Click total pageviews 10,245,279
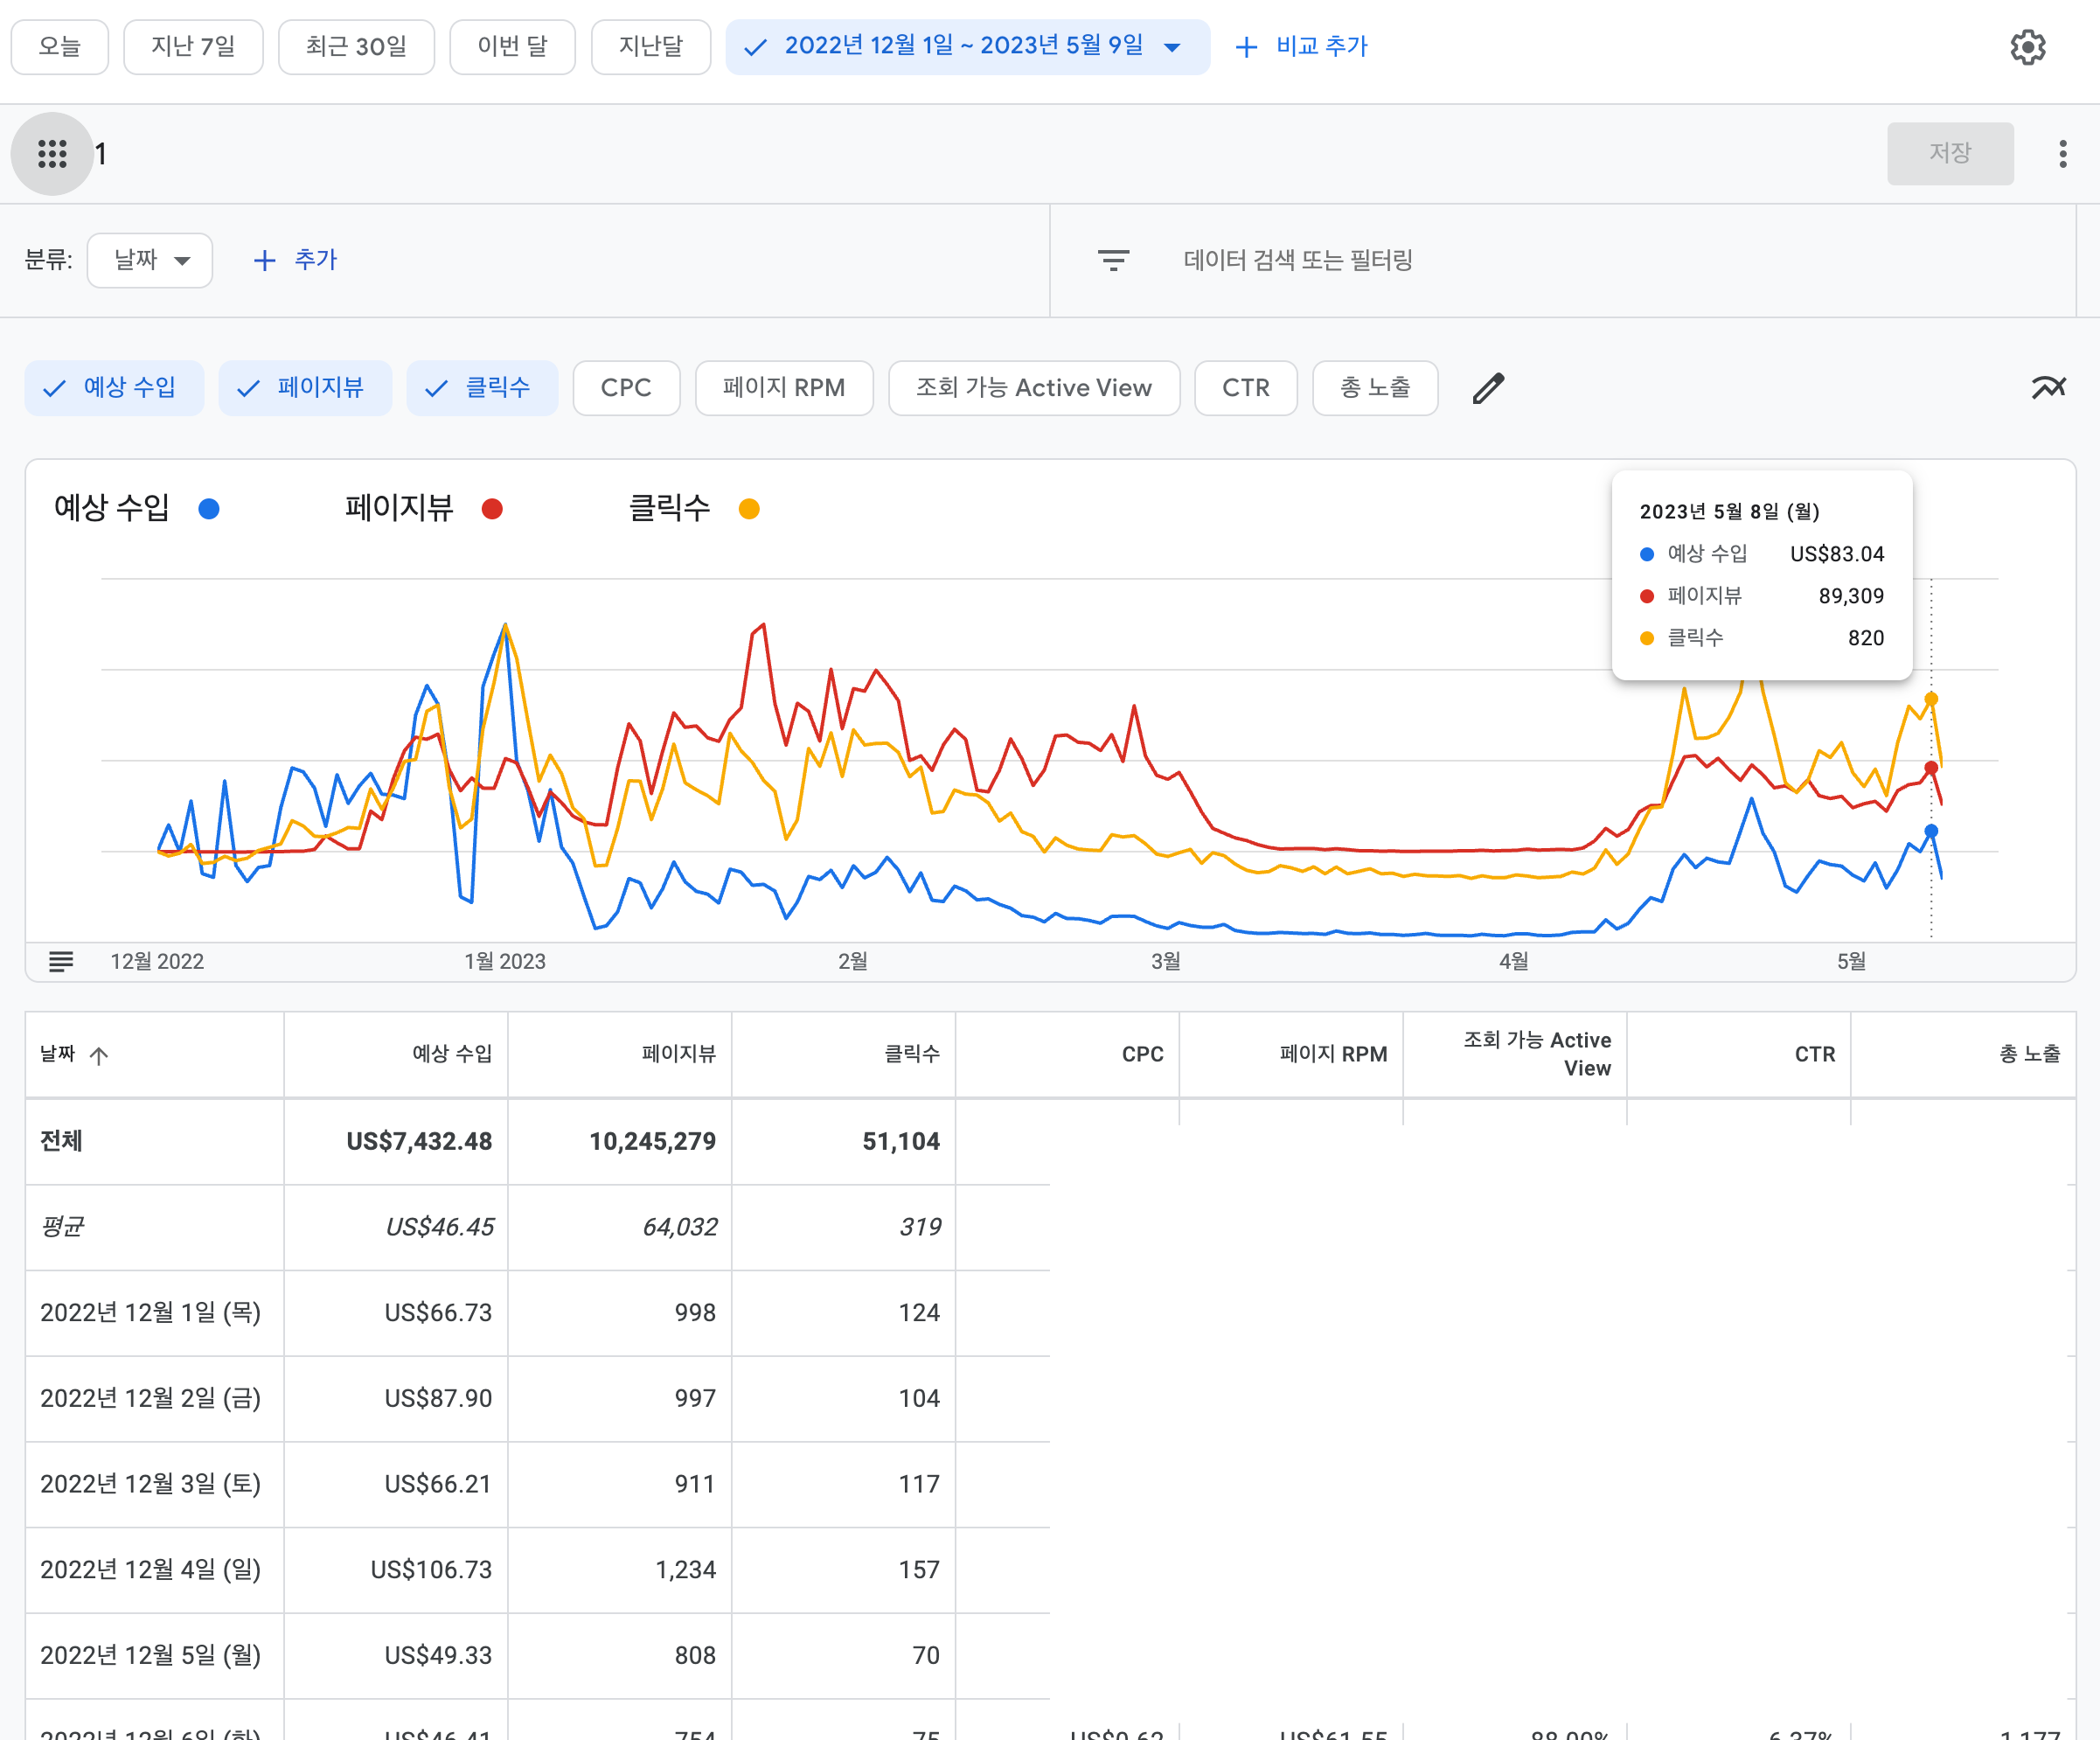This screenshot has width=2100, height=1740. (652, 1142)
